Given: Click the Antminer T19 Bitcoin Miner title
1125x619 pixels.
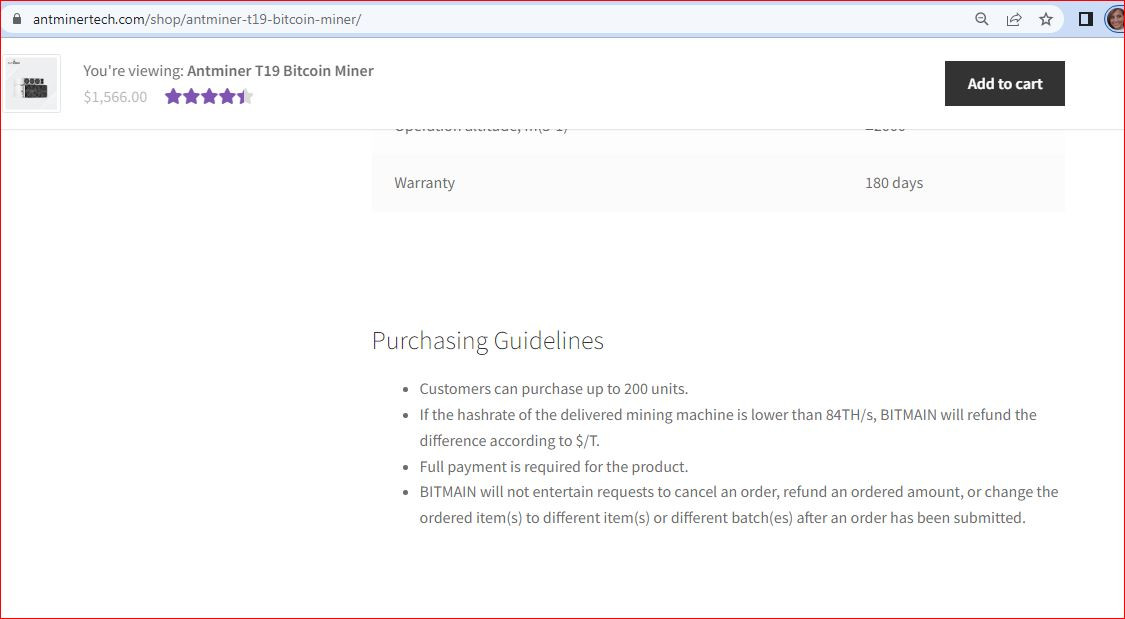Looking at the screenshot, I should click(x=280, y=71).
